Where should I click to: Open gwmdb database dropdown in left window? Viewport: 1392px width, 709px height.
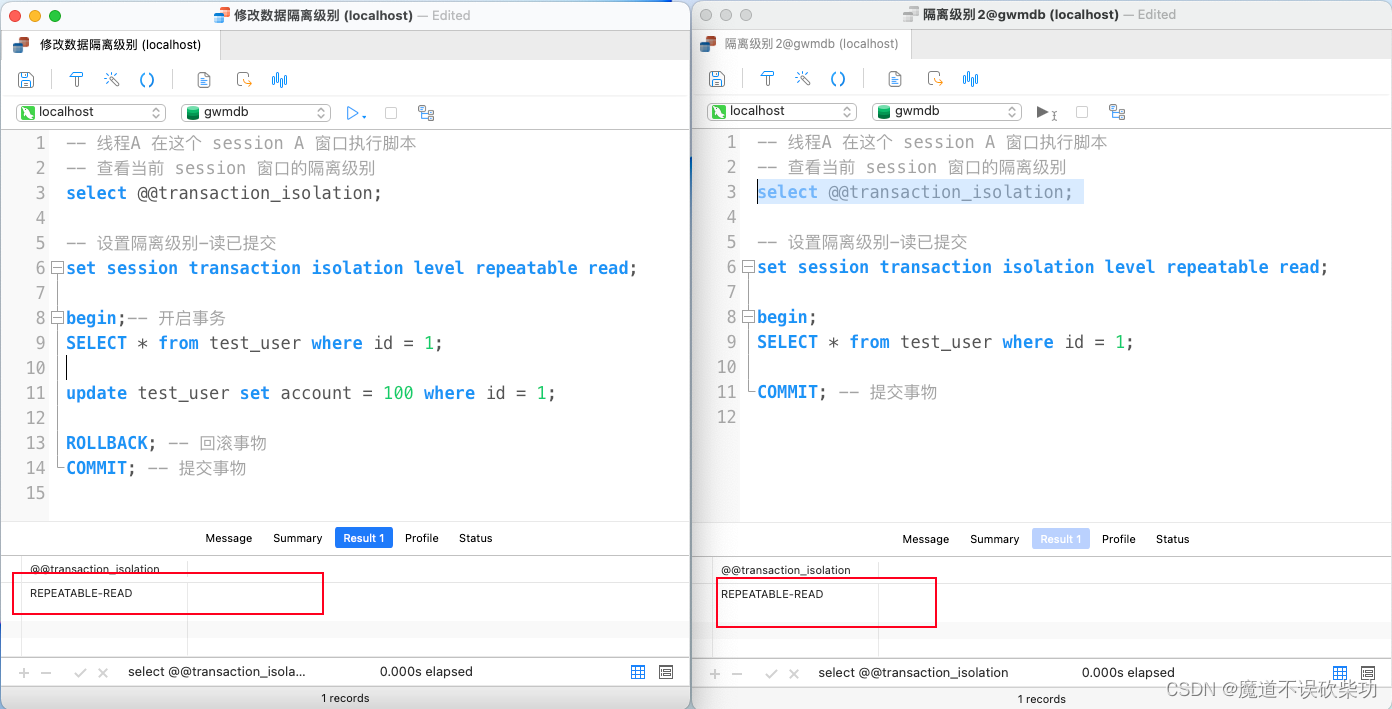(256, 113)
